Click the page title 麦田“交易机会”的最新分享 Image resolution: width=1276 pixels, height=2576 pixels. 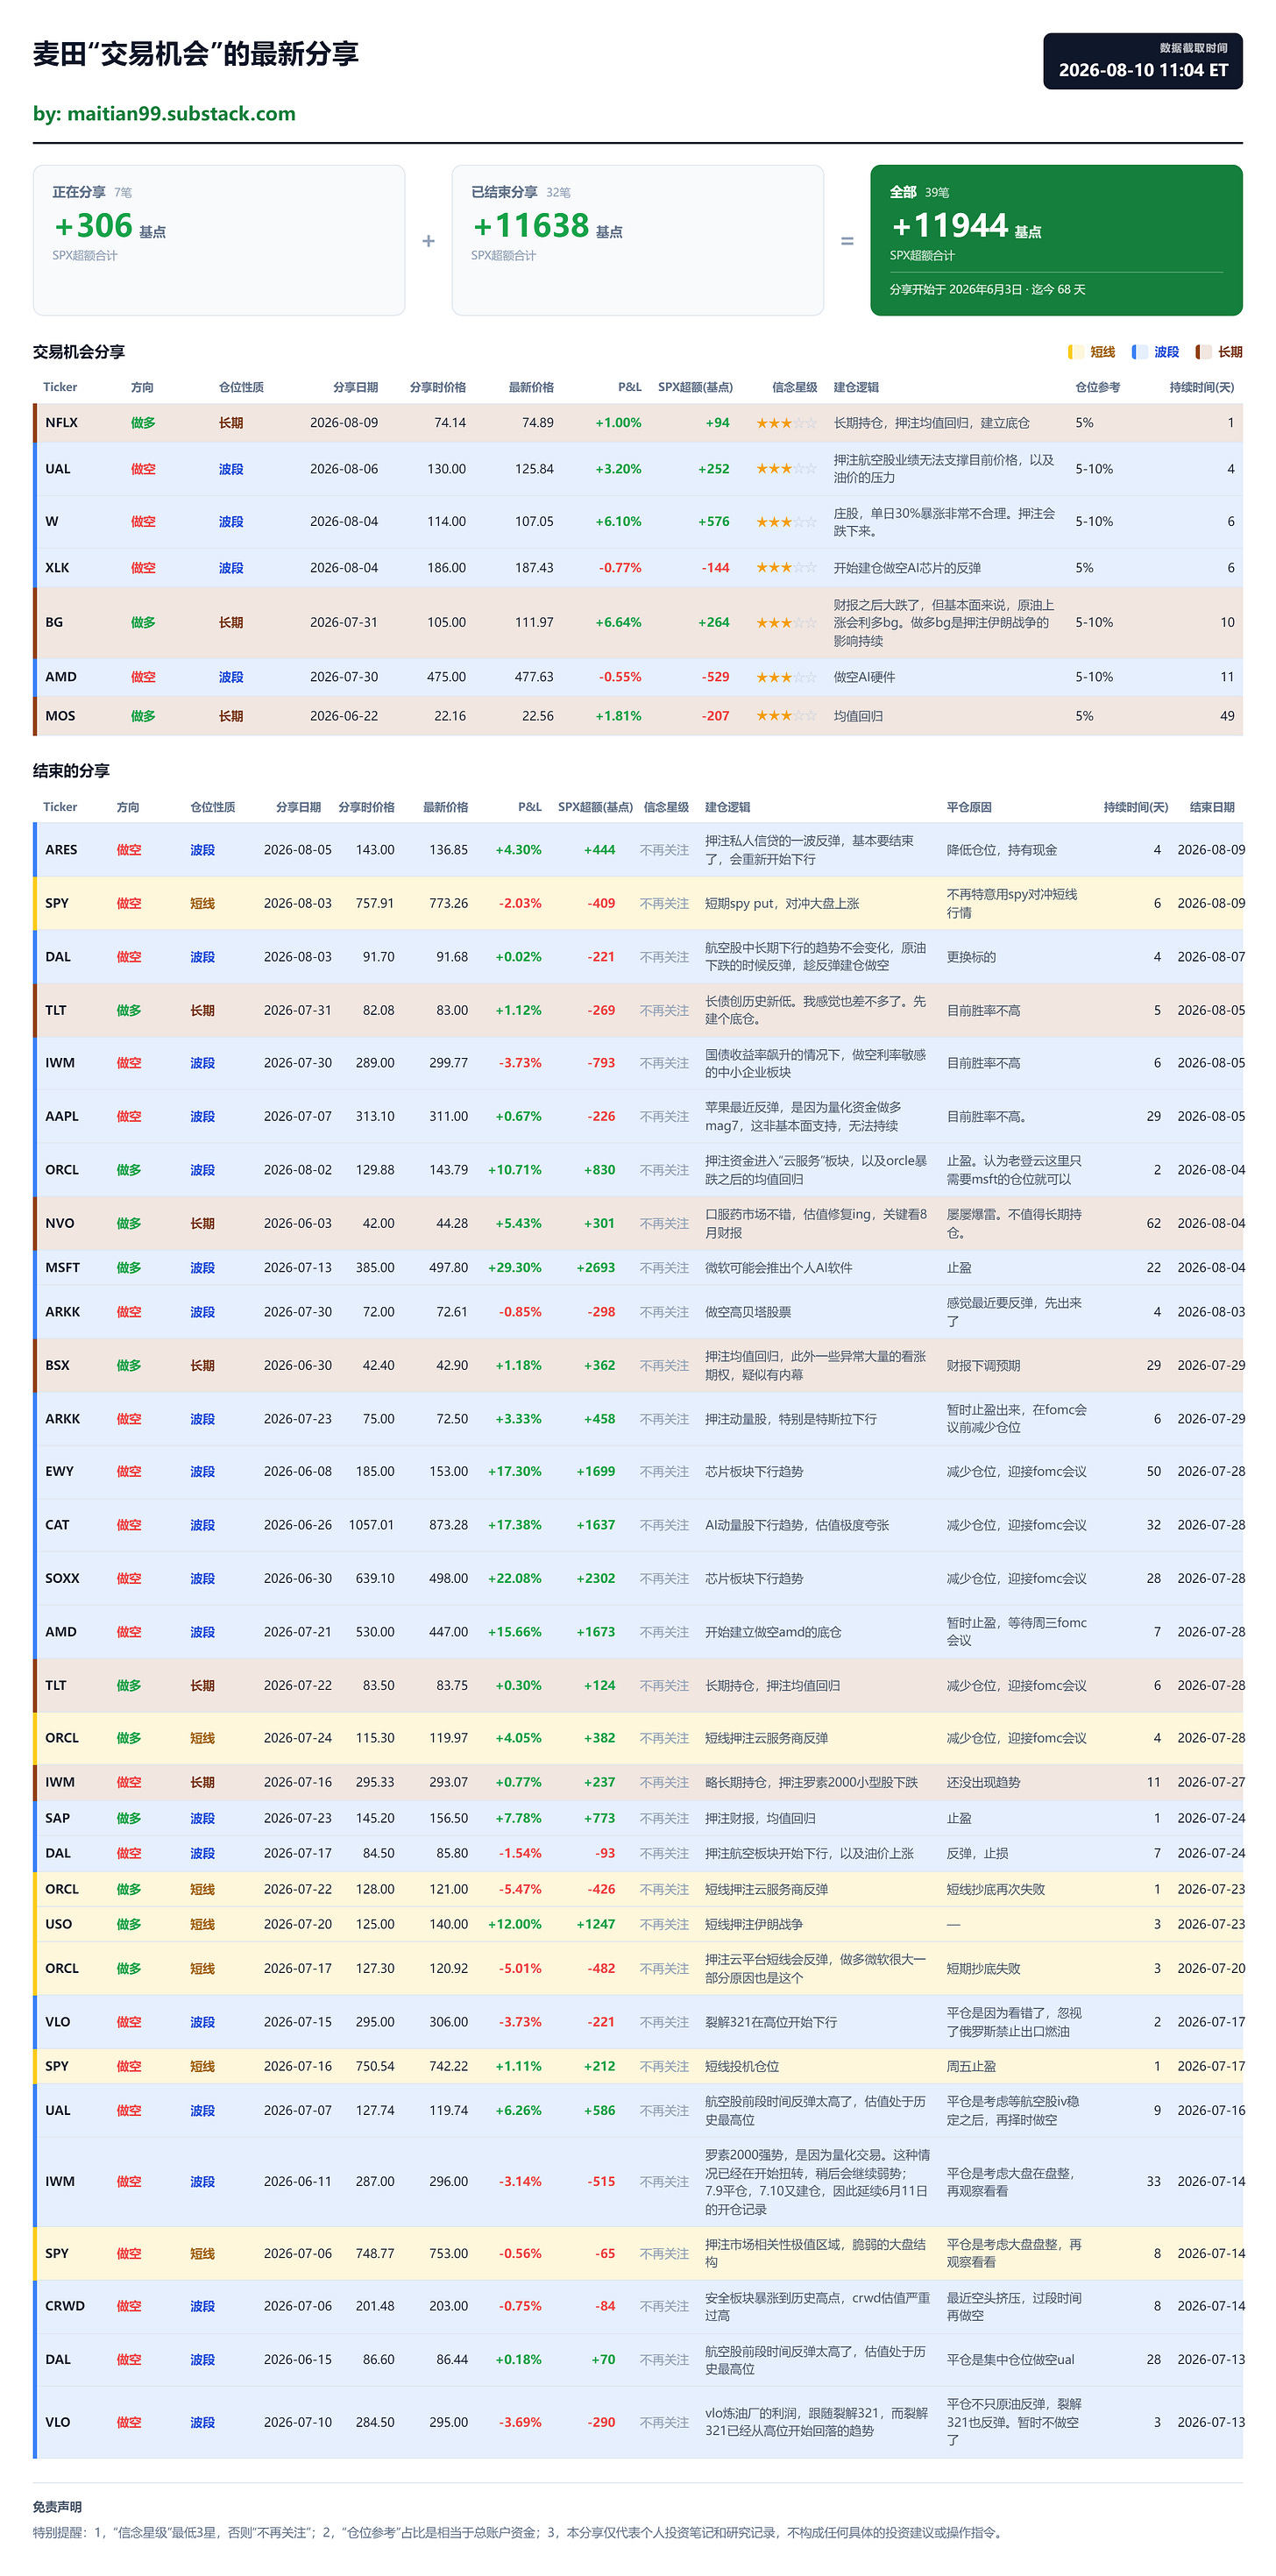coord(196,54)
